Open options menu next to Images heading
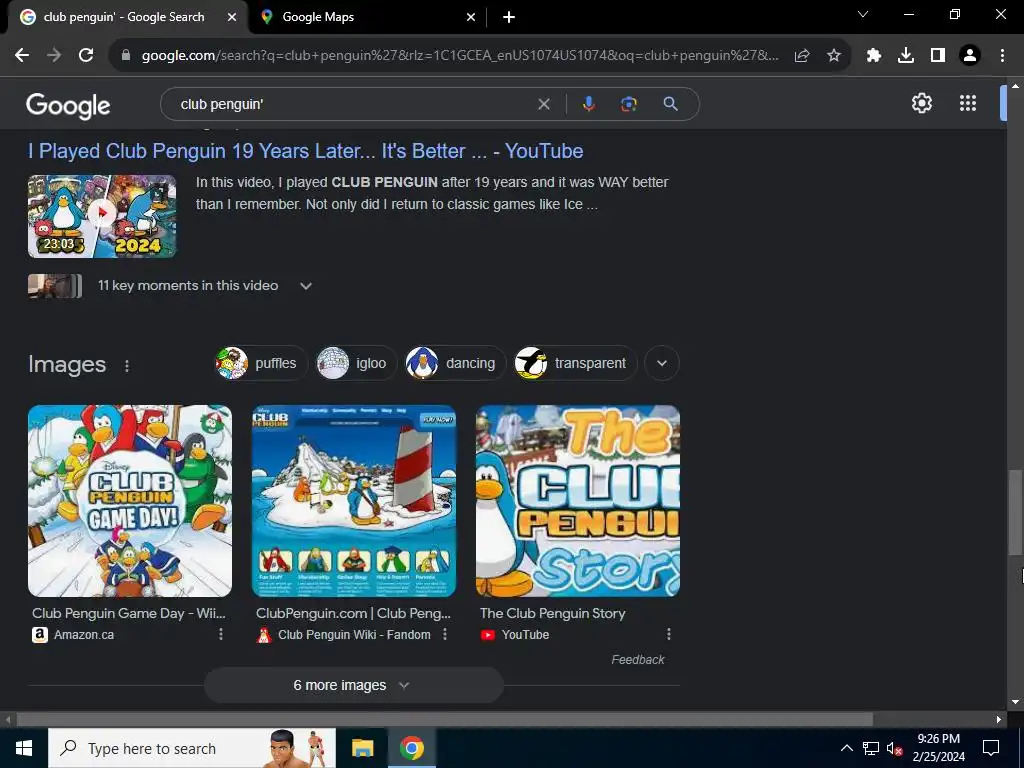This screenshot has width=1024, height=768. (x=127, y=366)
